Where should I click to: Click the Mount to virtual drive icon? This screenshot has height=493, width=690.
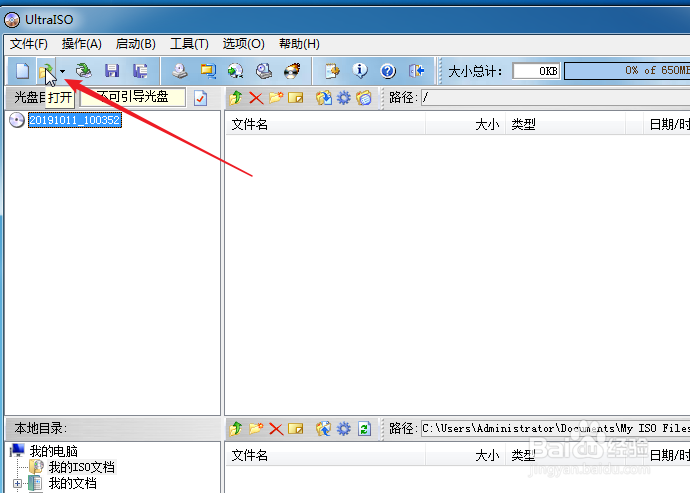(235, 71)
